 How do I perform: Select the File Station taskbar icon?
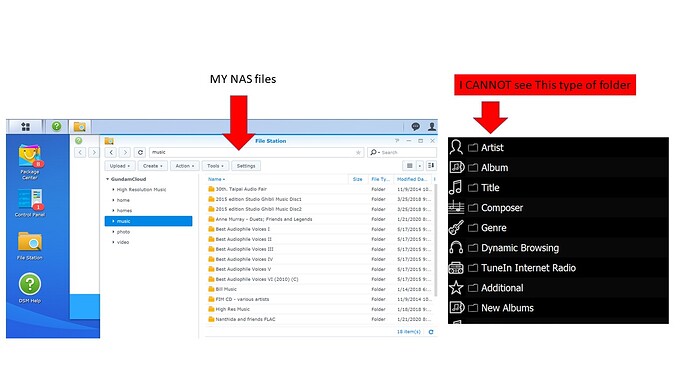coord(80,127)
